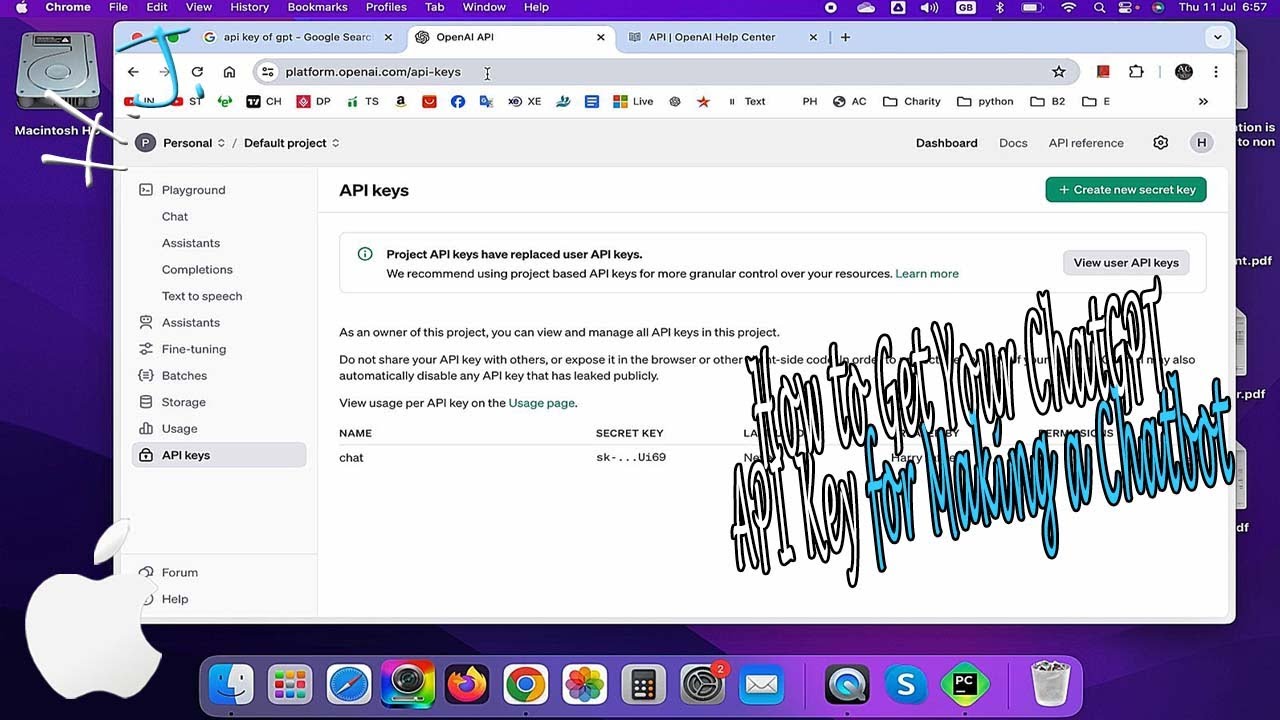The height and width of the screenshot is (720, 1280).
Task: Open the H profile avatar menu
Action: tap(1201, 143)
